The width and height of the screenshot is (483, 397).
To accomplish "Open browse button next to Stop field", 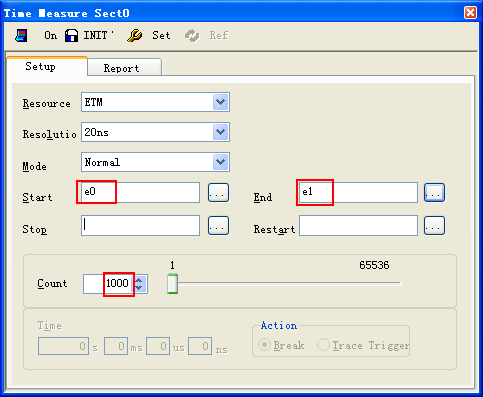I will click(x=218, y=225).
